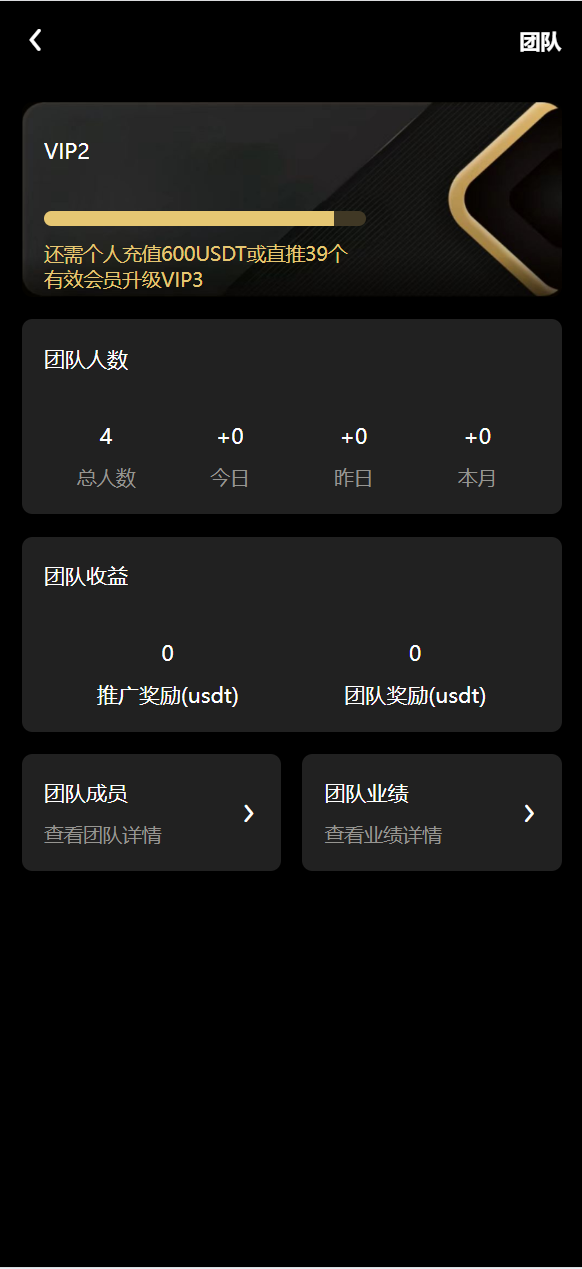Click the VIP upgrade progress bar
The image size is (582, 1269).
click(x=205, y=219)
